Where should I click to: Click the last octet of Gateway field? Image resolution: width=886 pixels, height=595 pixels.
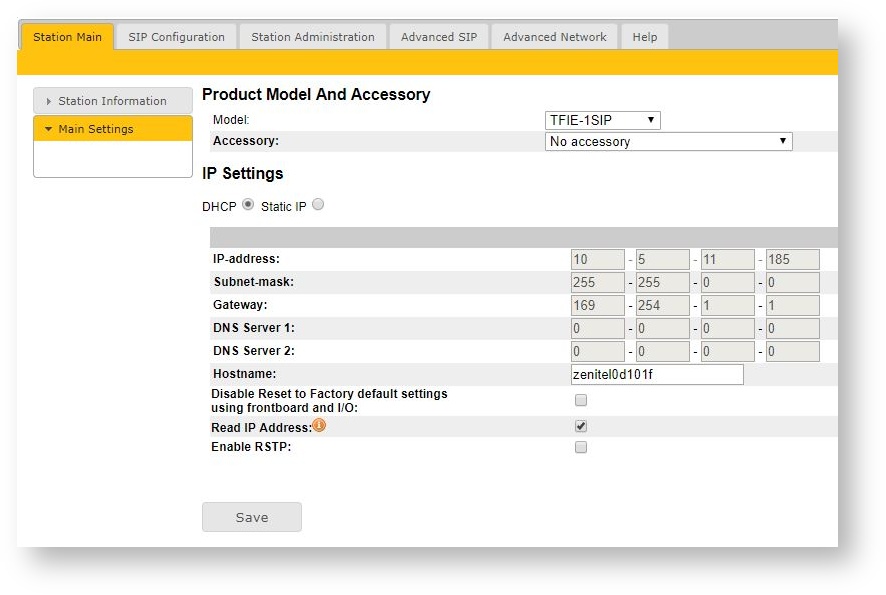792,305
